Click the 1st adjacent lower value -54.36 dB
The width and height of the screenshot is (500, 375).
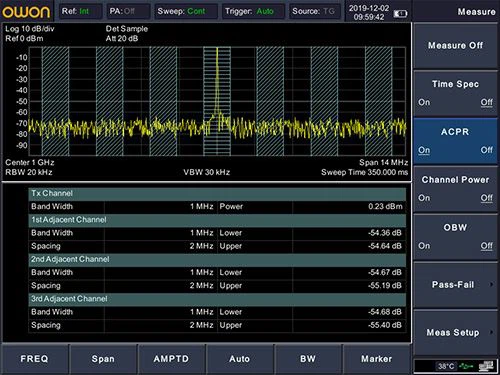click(385, 233)
